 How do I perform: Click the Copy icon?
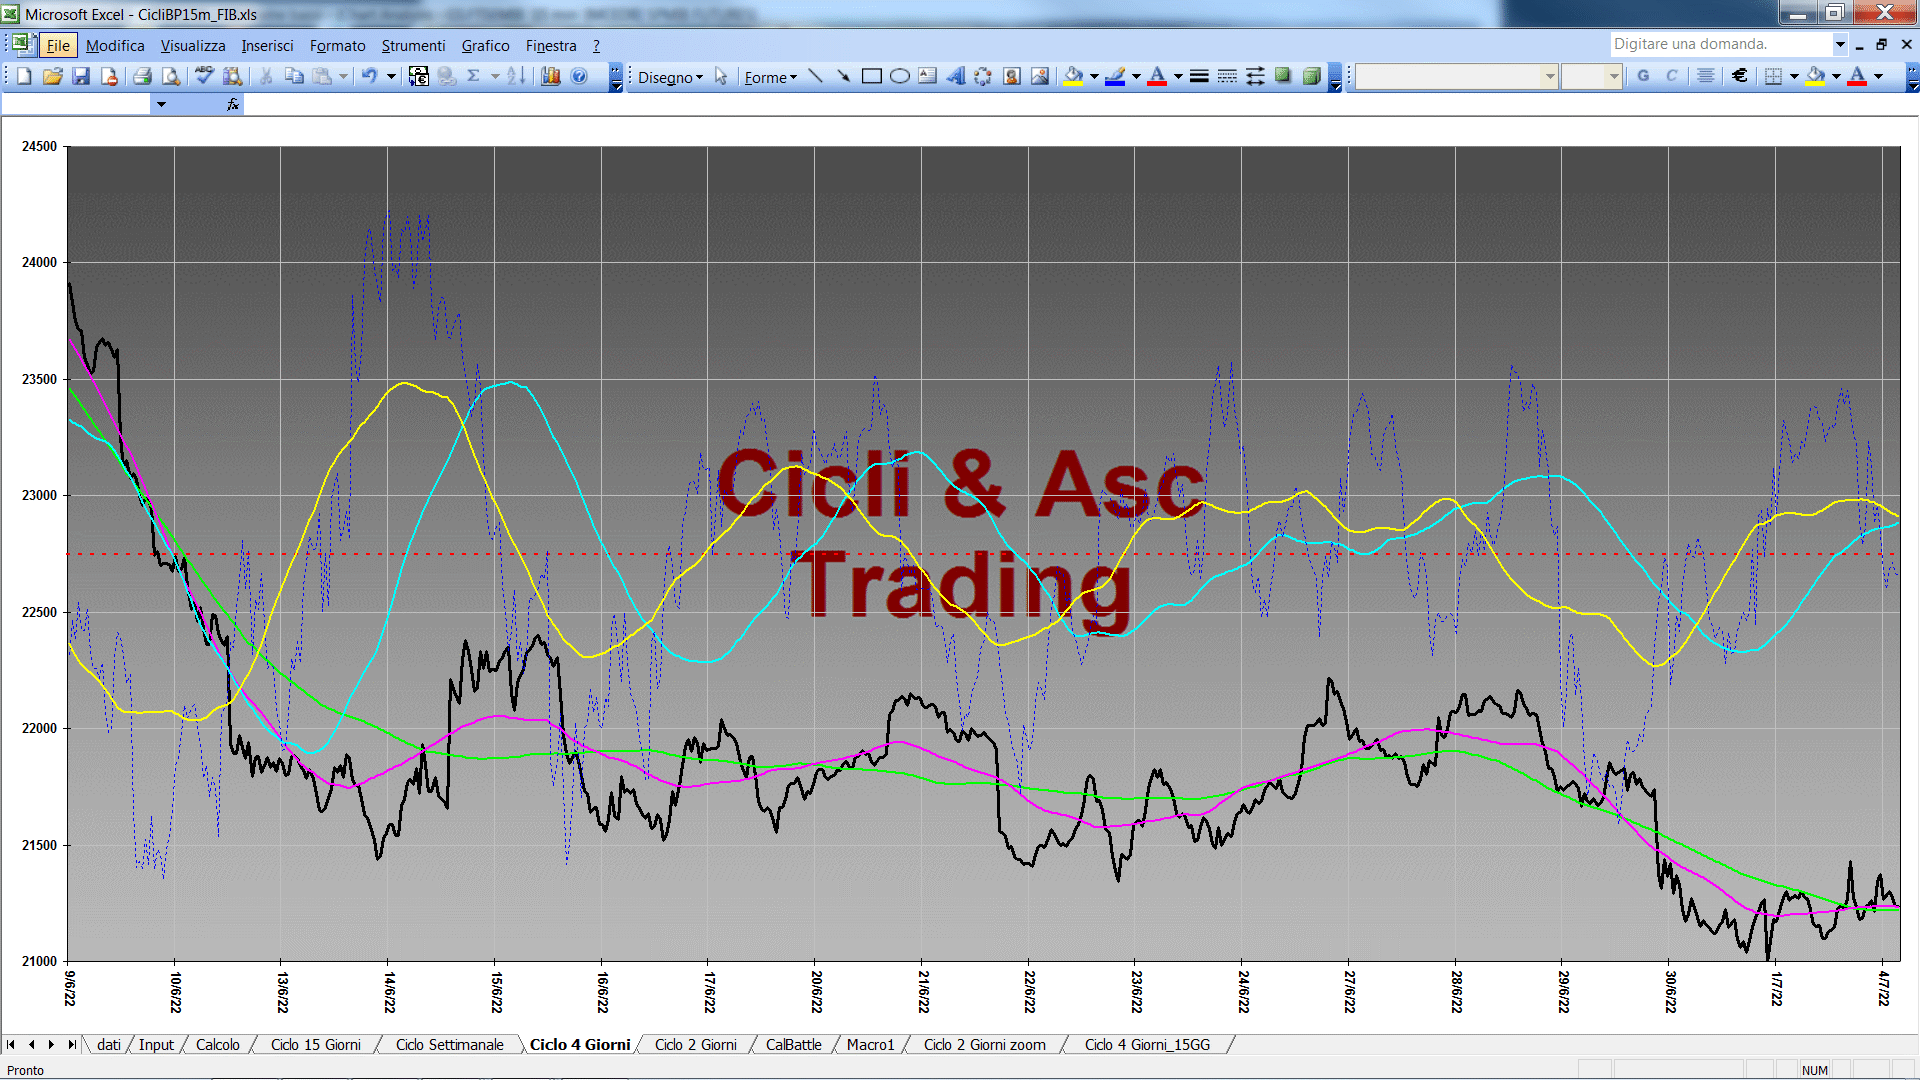point(294,76)
